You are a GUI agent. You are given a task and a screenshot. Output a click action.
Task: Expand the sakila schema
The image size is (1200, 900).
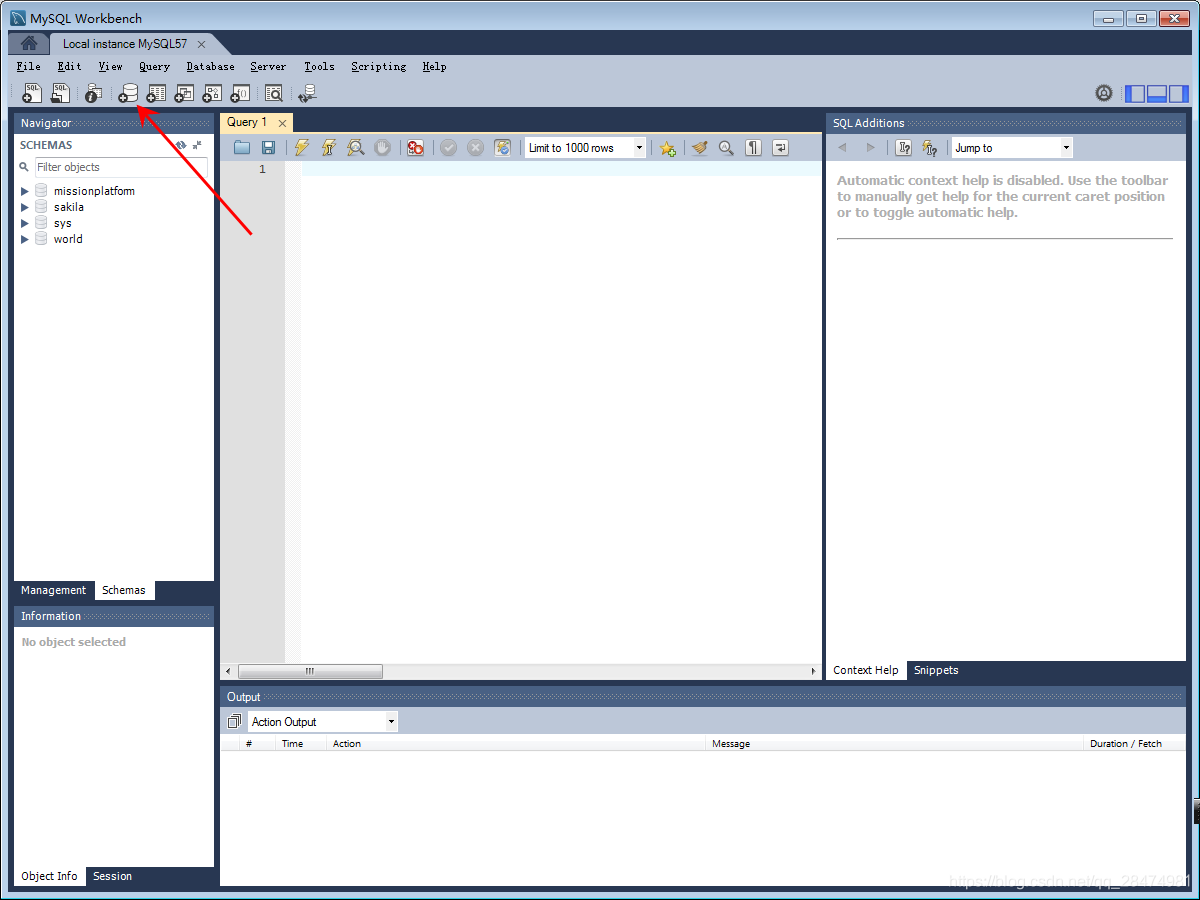[25, 207]
